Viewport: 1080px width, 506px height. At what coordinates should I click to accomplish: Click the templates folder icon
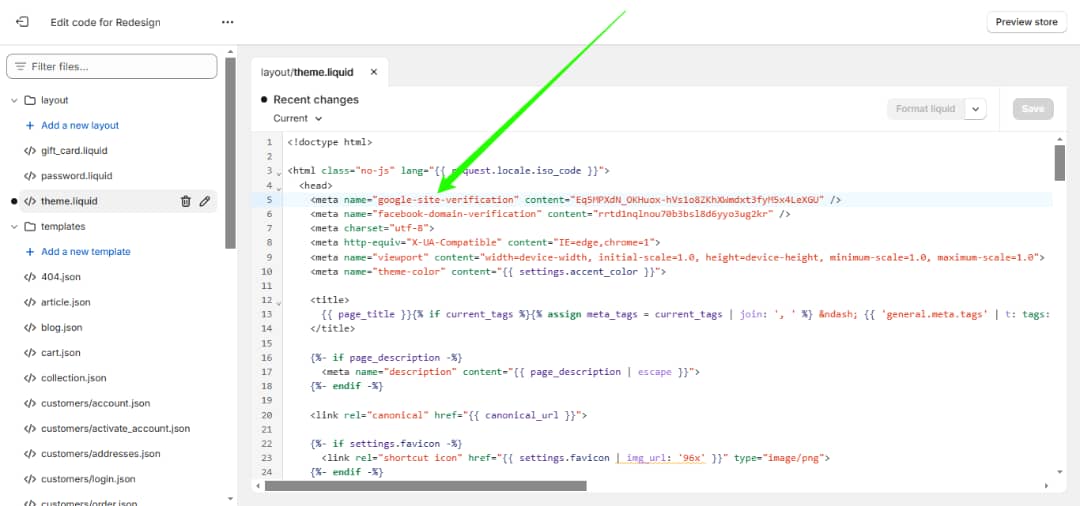coord(30,226)
